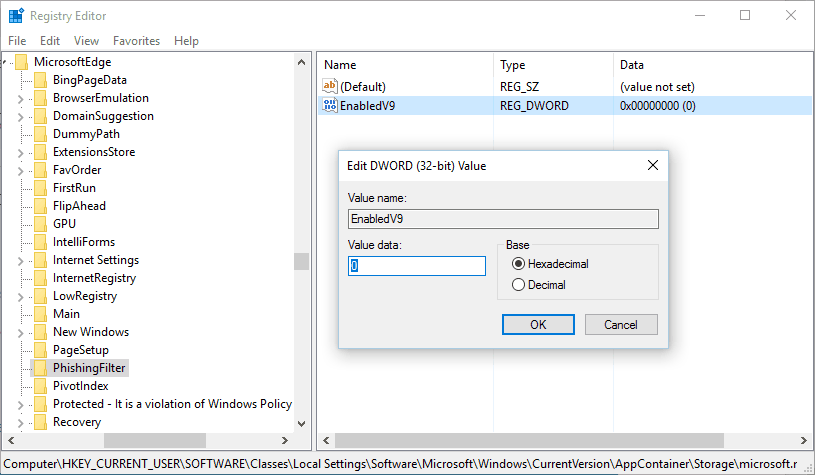Click the DummyPath folder icon
The width and height of the screenshot is (815, 475).
click(x=41, y=134)
